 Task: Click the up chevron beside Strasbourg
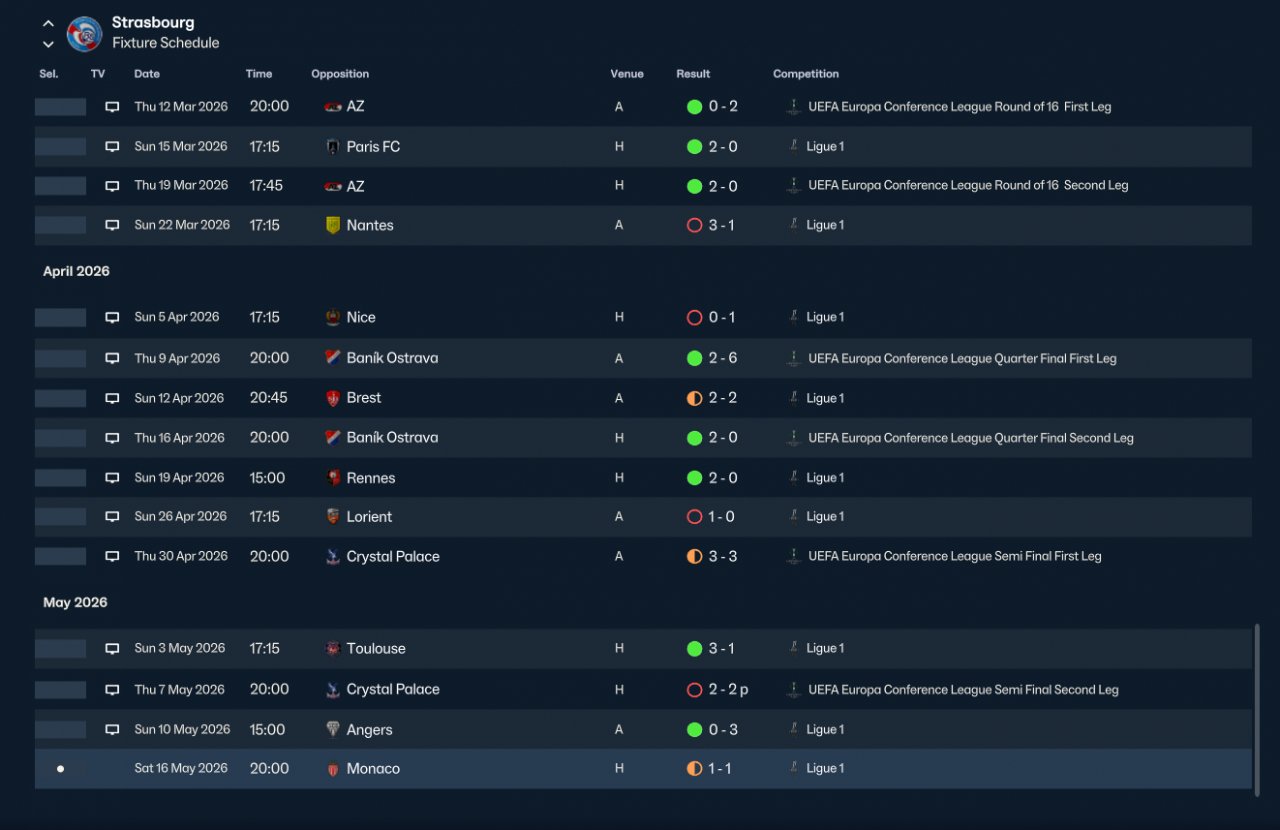pos(48,24)
